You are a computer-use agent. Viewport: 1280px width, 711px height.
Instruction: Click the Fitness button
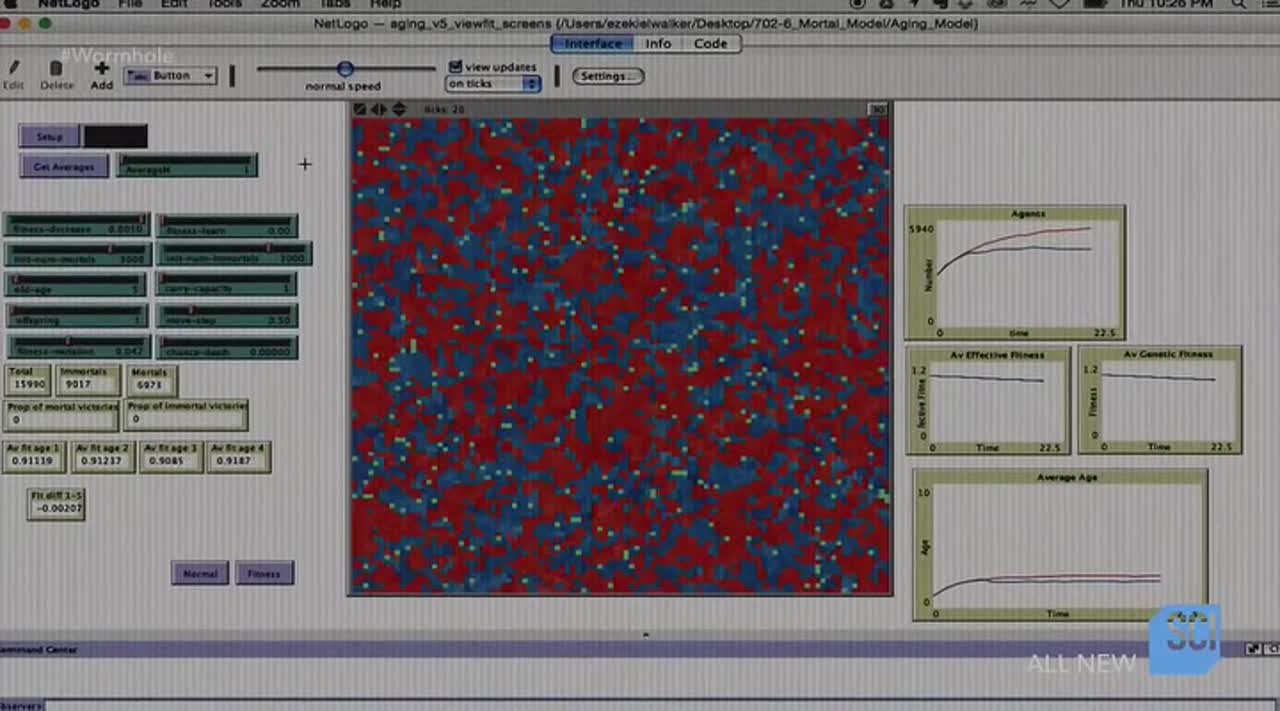(264, 574)
